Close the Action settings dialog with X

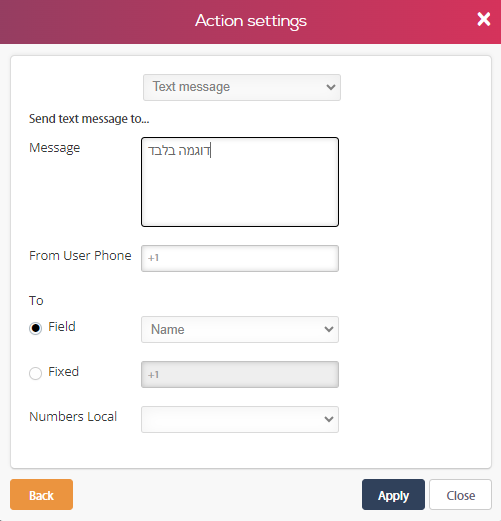click(x=483, y=19)
